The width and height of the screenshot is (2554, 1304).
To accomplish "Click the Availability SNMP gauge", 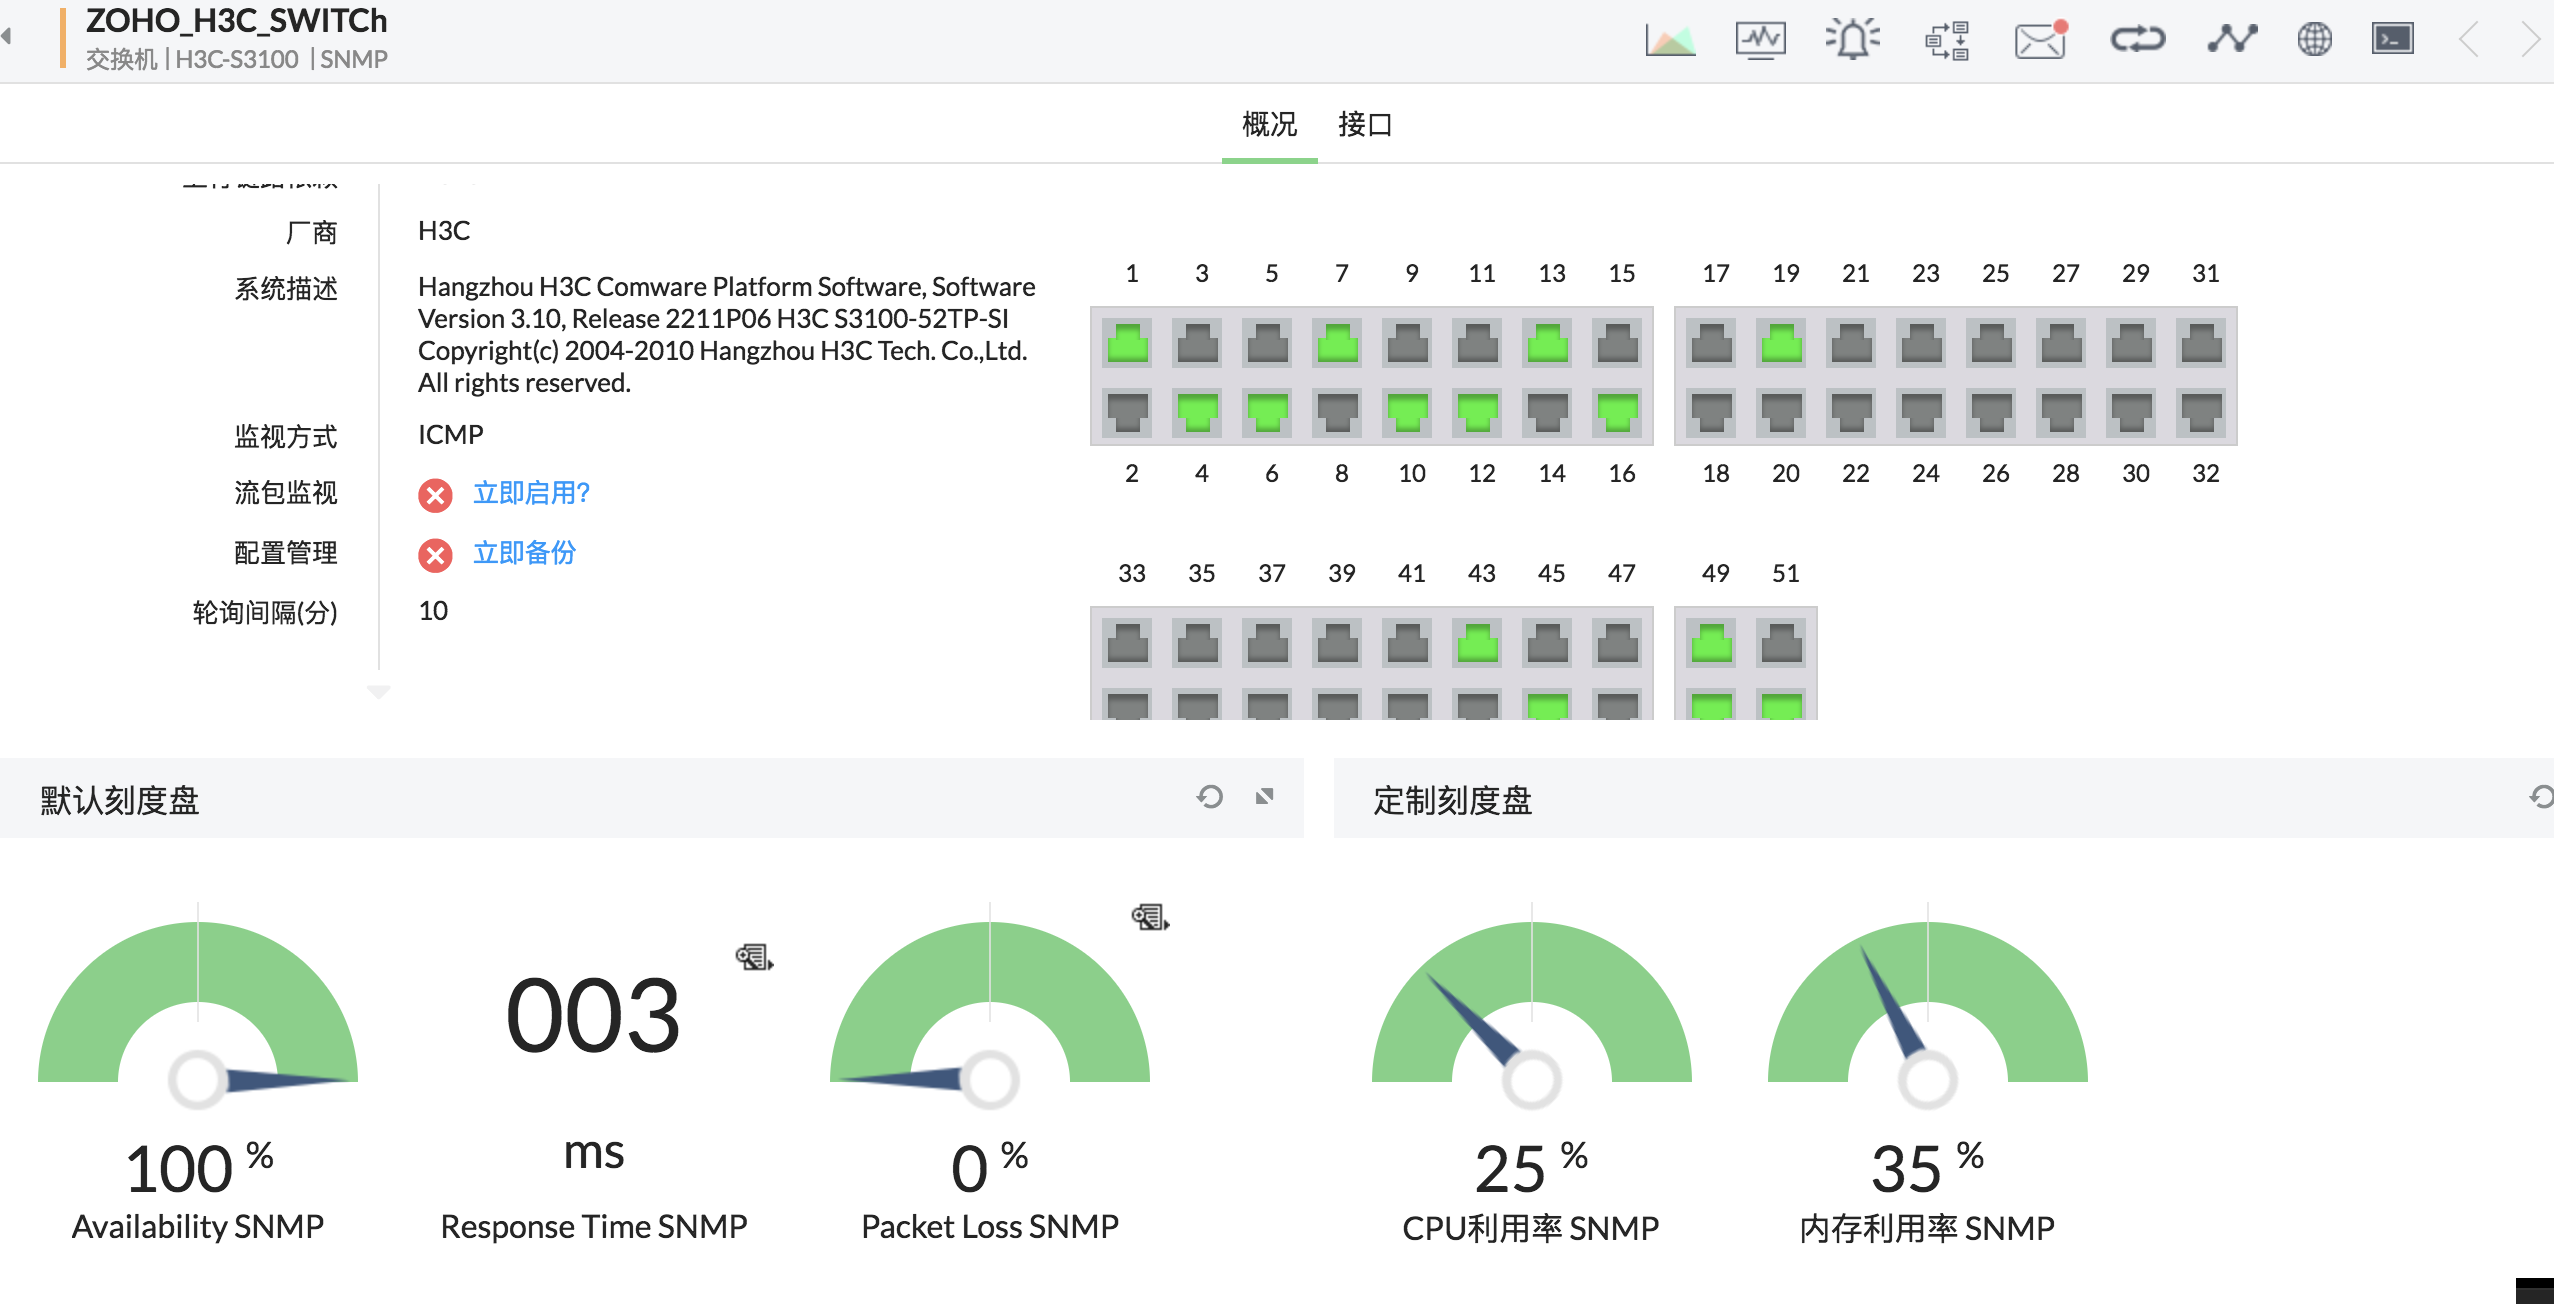I will click(x=198, y=1005).
